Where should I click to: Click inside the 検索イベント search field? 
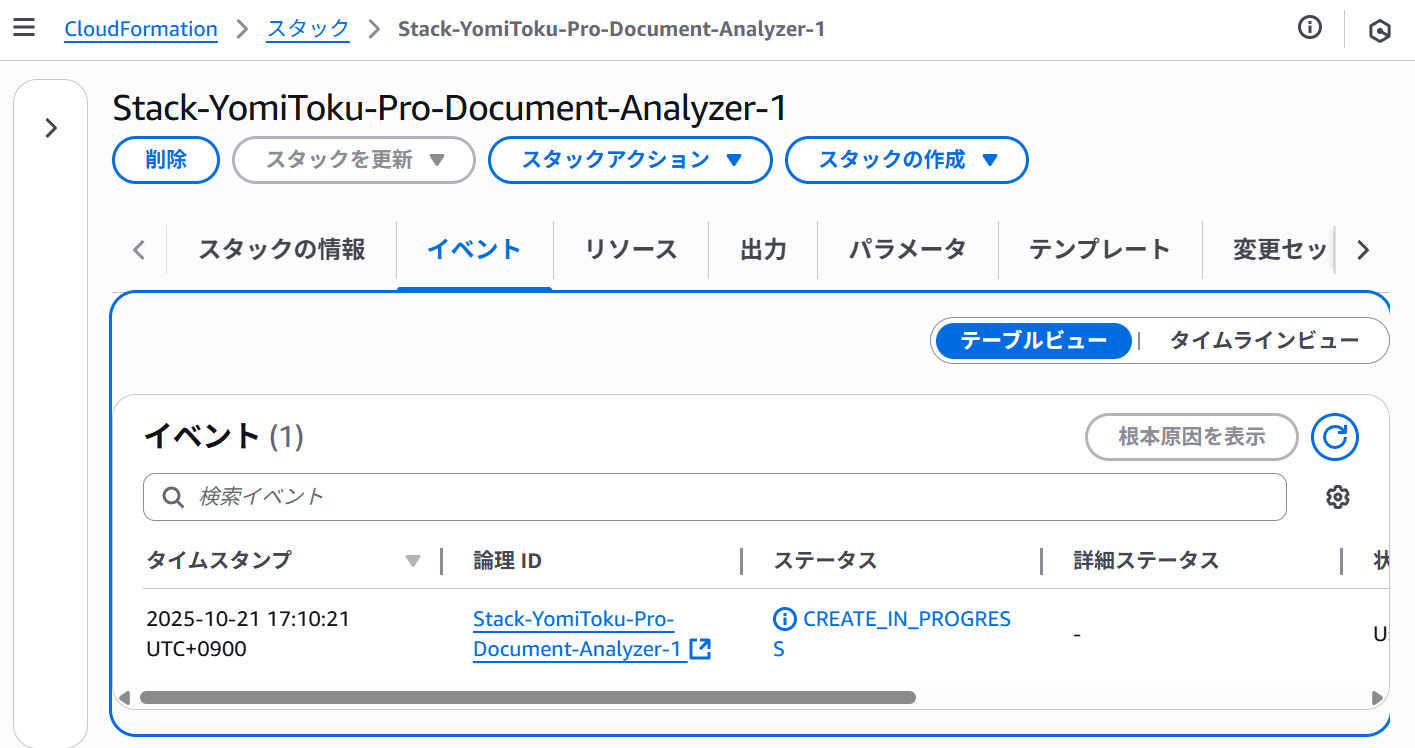click(x=500, y=496)
